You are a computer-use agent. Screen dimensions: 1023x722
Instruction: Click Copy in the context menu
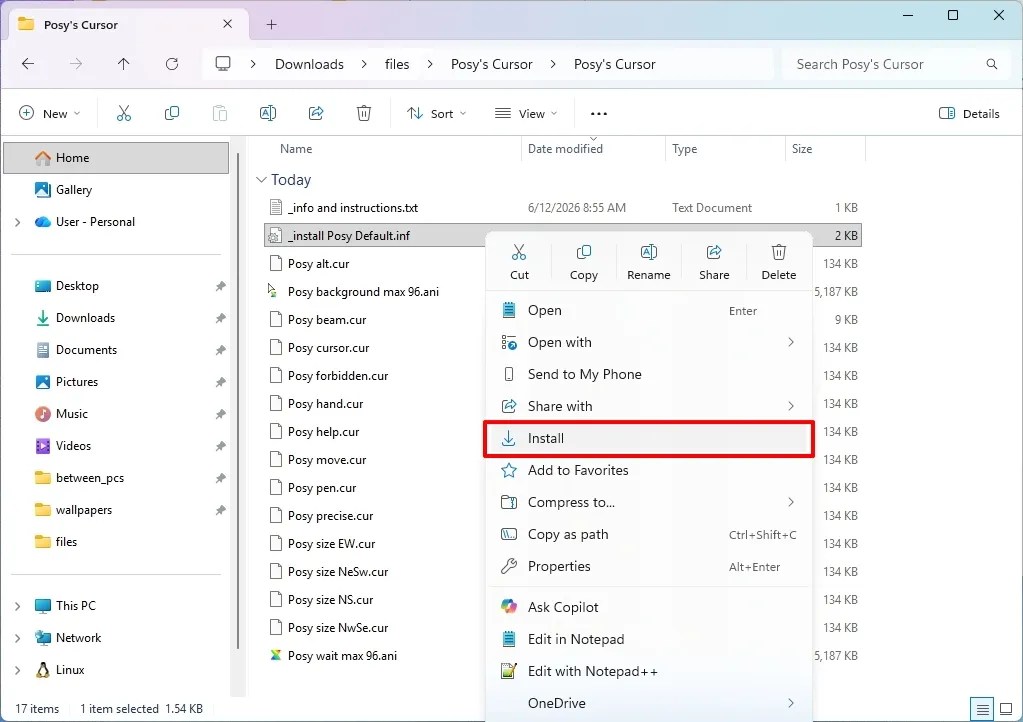click(584, 262)
